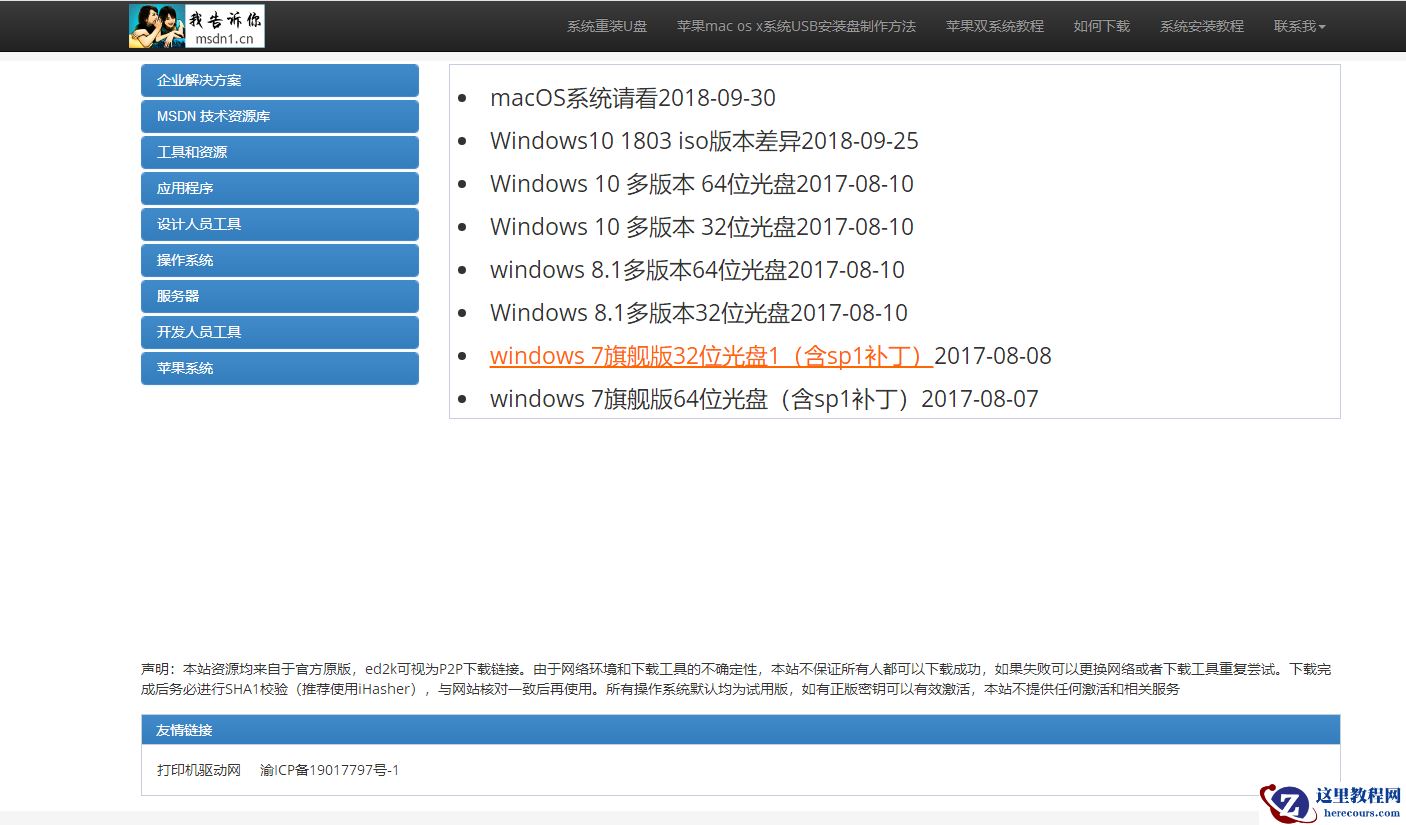Open the MSDN 技术资源库 section
Screen dimensions: 1406x825
279,116
